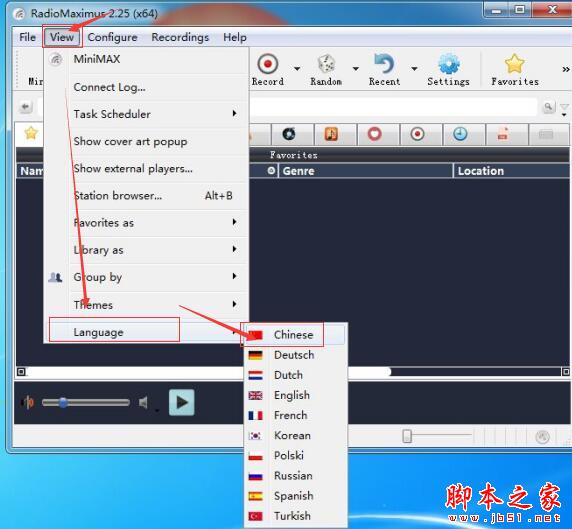Screen dimensions: 572x529
Task: Select Spanish language
Action: pyautogui.click(x=295, y=496)
